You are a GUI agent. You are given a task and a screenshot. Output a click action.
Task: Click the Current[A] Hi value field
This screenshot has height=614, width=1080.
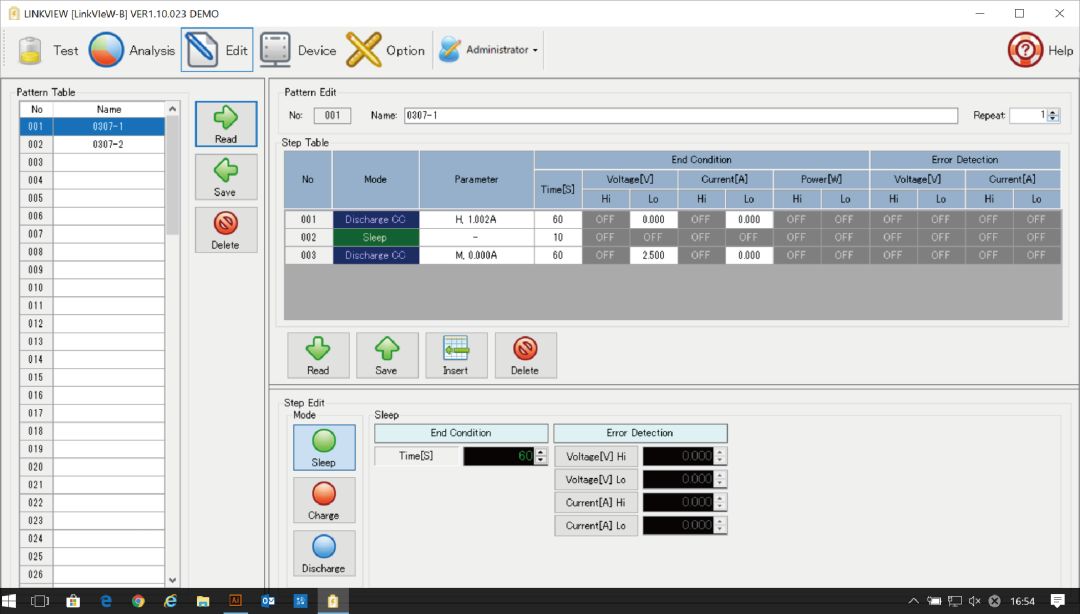[x=678, y=502]
